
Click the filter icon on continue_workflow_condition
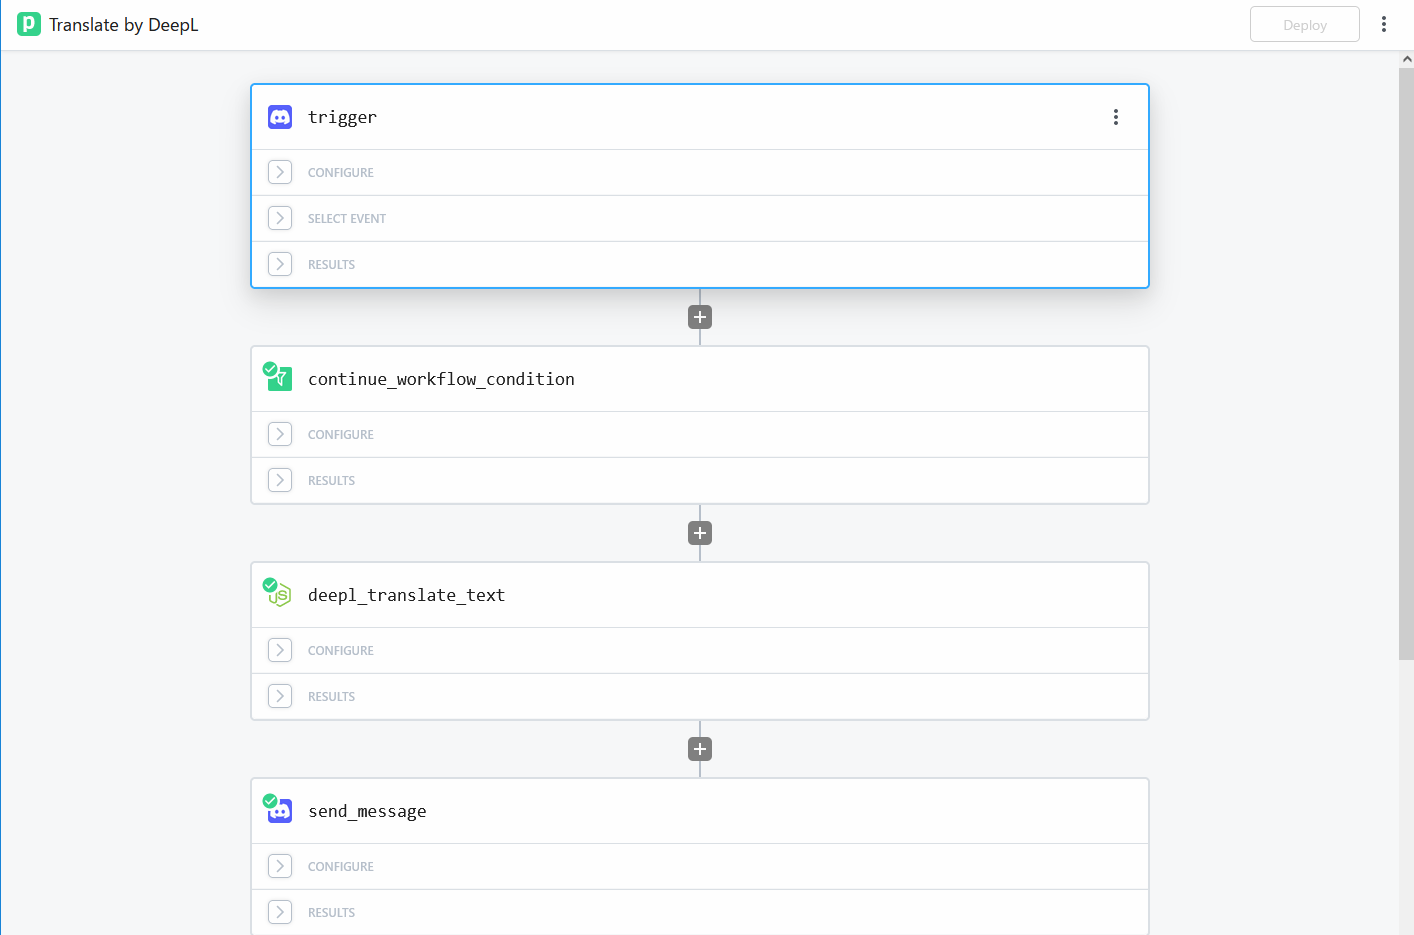pyautogui.click(x=280, y=378)
